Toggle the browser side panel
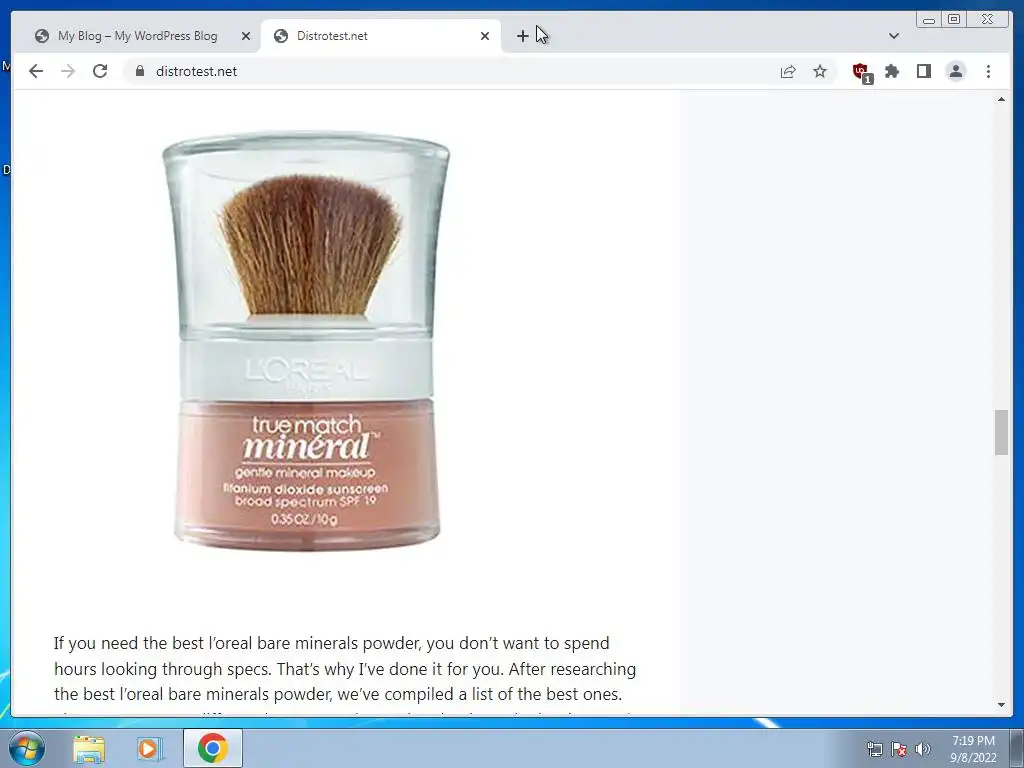The height and width of the screenshot is (768, 1024). pos(923,71)
